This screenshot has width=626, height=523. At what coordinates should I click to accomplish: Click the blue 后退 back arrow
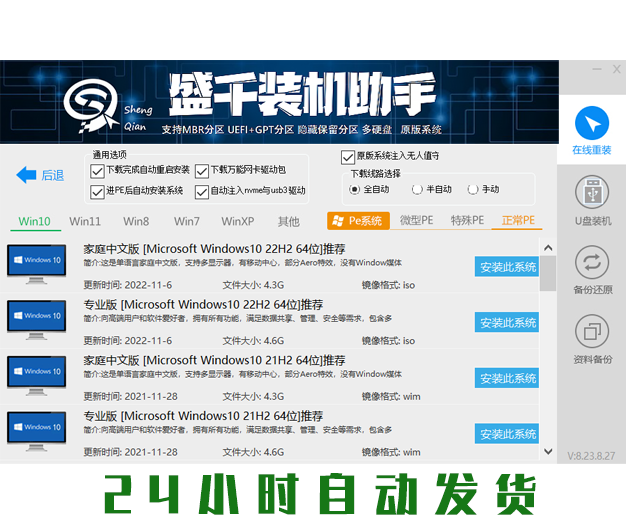(26, 175)
